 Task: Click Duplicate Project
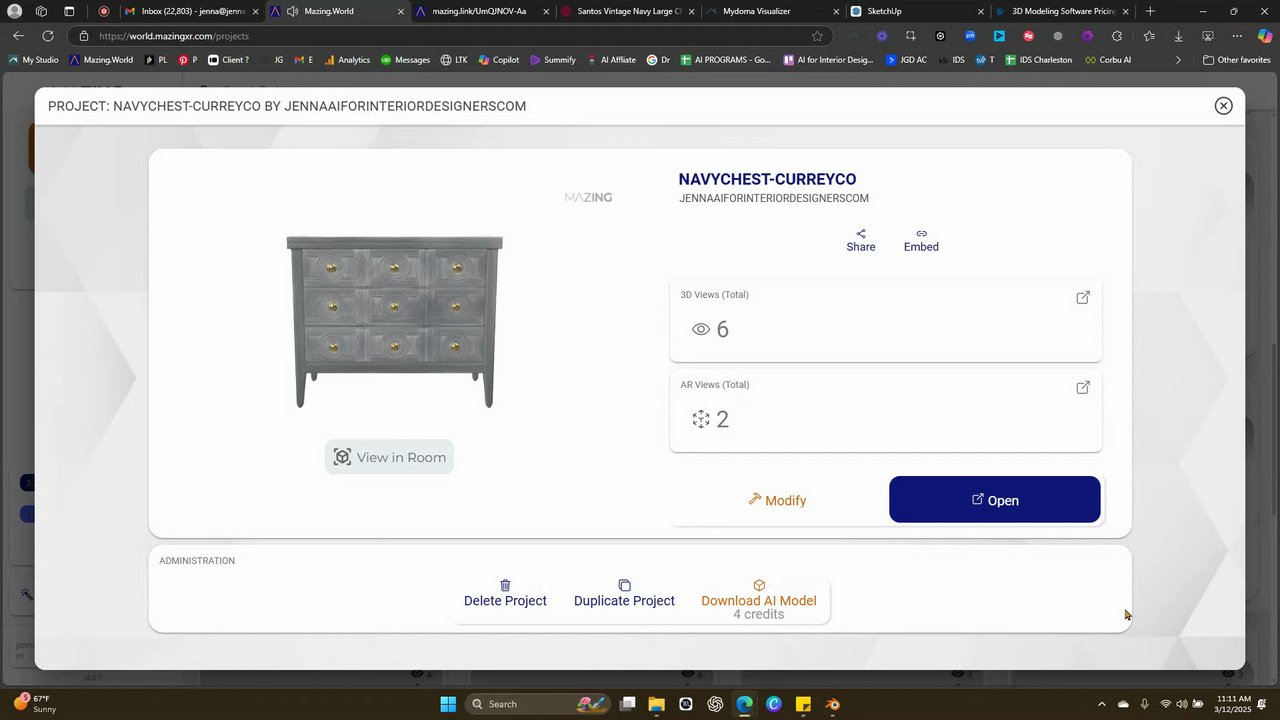[x=624, y=593]
